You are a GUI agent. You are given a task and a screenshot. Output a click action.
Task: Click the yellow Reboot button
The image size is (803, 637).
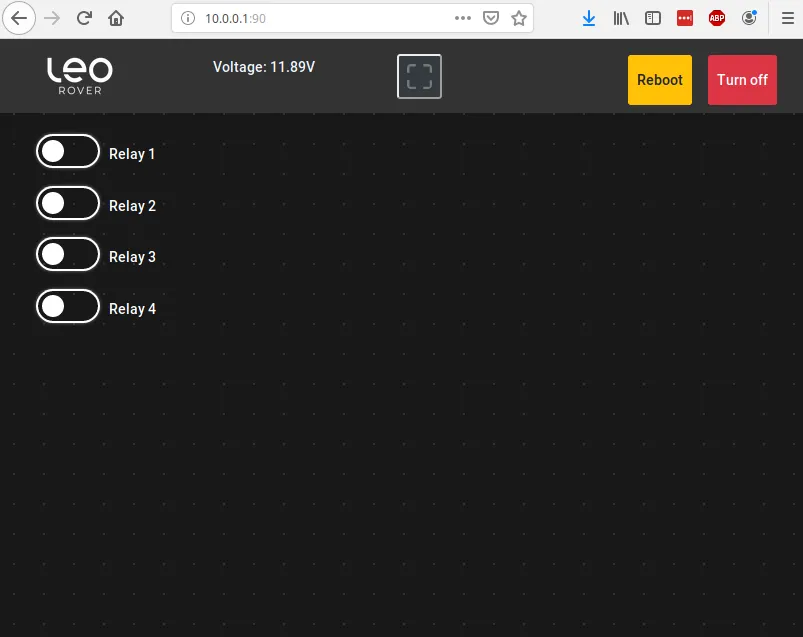[x=659, y=80]
